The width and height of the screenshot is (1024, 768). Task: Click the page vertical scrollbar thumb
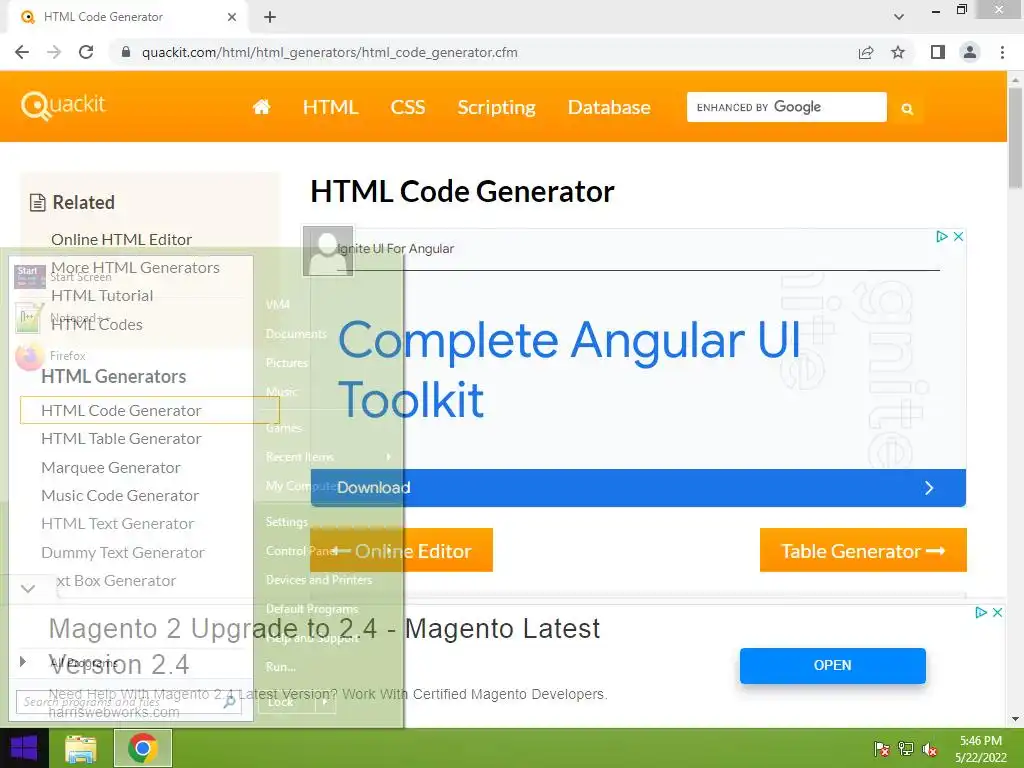click(x=1015, y=137)
